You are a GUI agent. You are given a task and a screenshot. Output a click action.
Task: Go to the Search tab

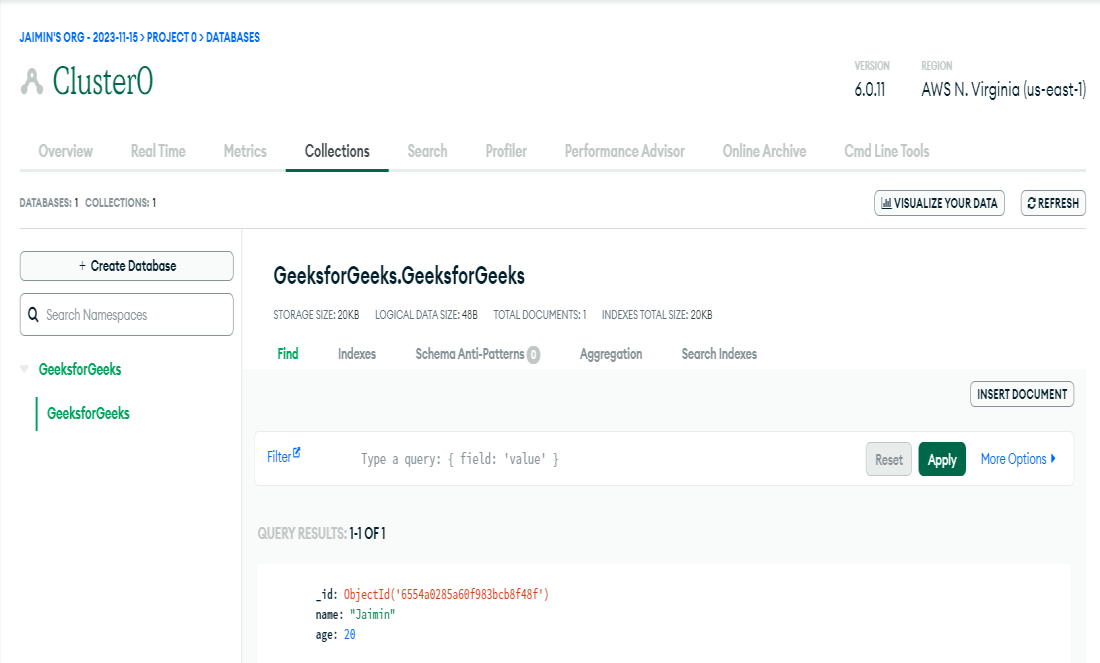coord(427,151)
